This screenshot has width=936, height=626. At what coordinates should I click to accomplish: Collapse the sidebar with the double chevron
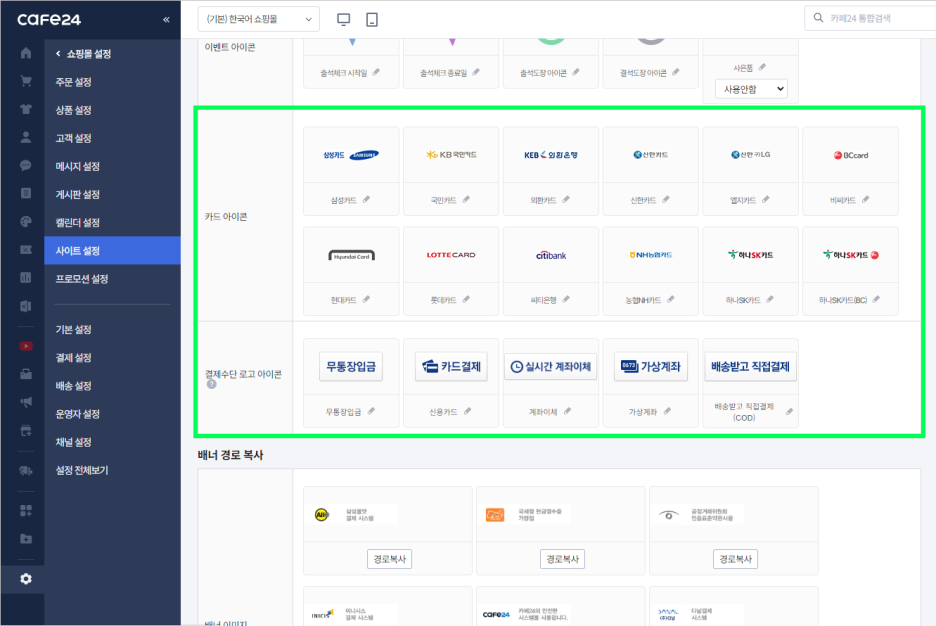(166, 20)
